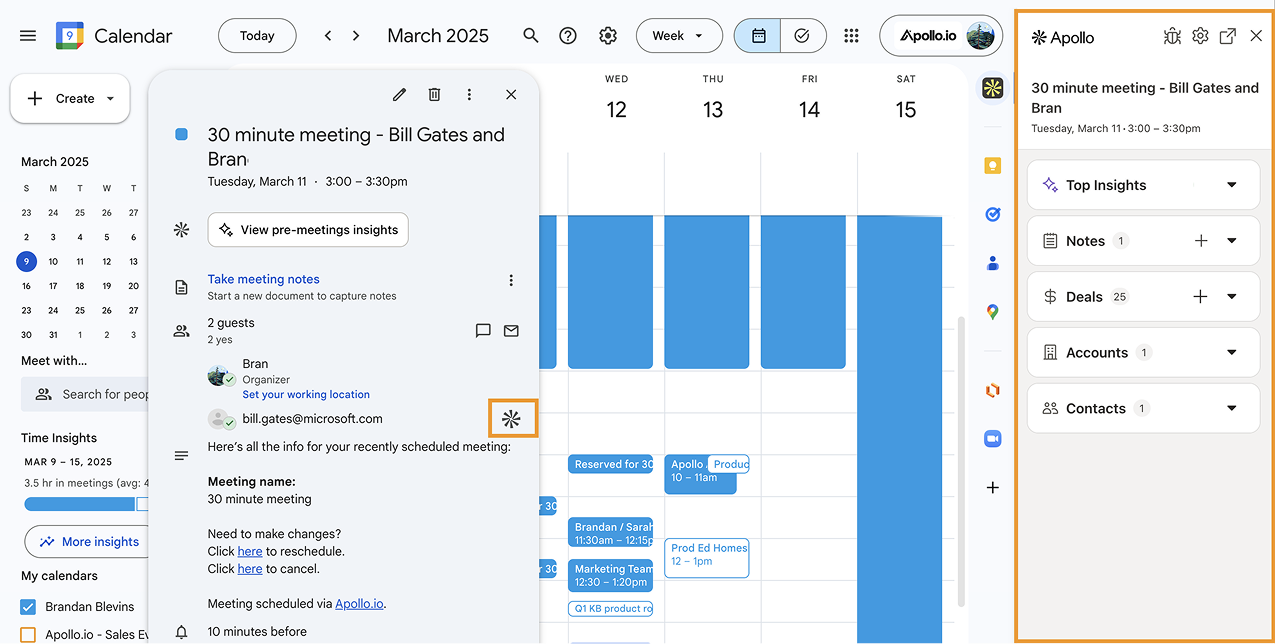Open the Apollo.io link in description
This screenshot has height=644, width=1275.
(x=359, y=604)
